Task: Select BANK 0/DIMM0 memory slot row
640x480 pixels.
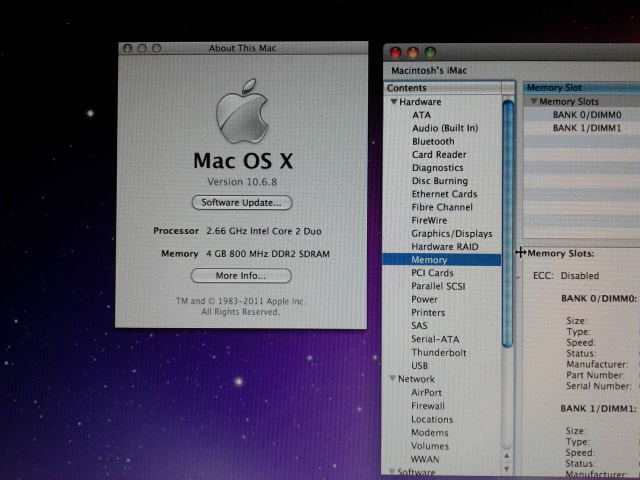Action: point(587,115)
